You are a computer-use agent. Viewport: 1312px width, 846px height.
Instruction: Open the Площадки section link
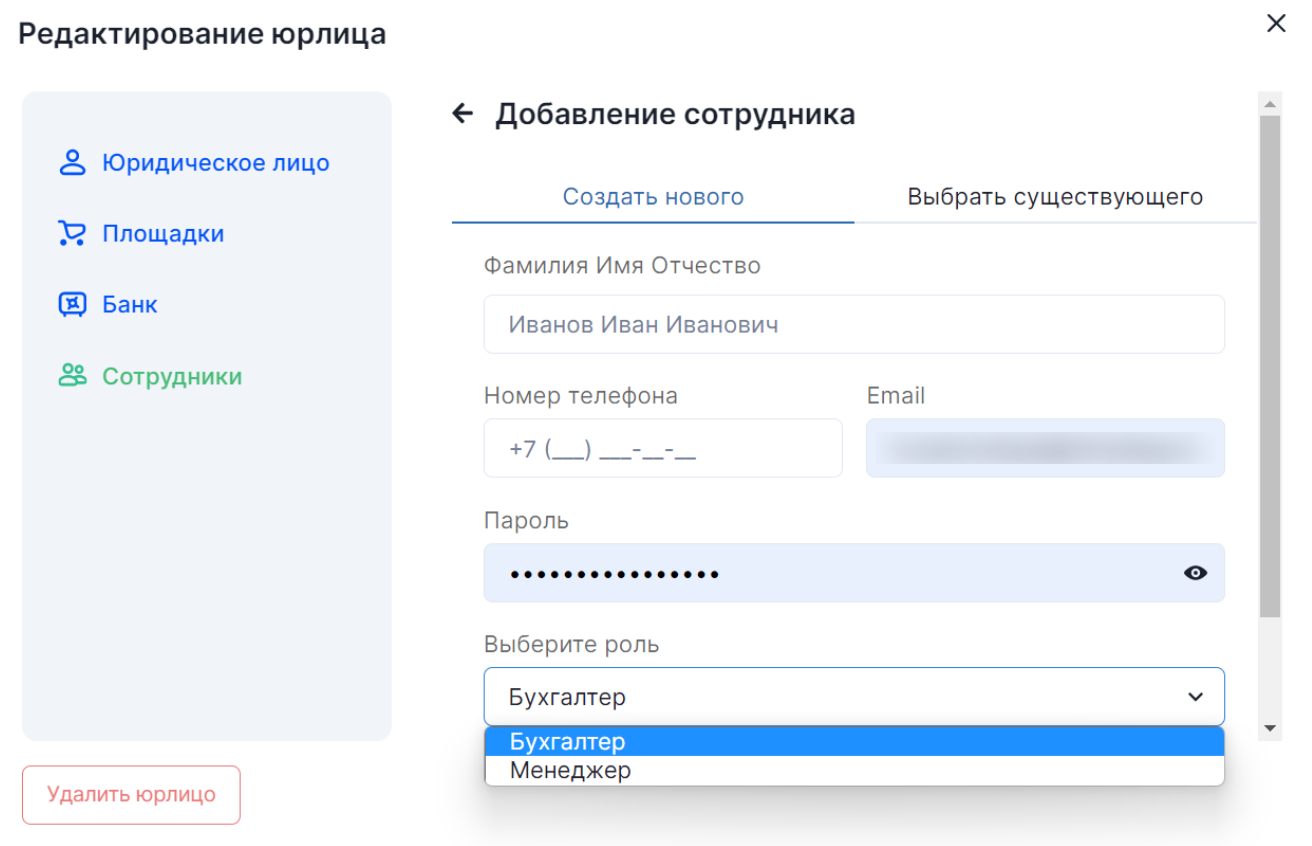coord(163,234)
